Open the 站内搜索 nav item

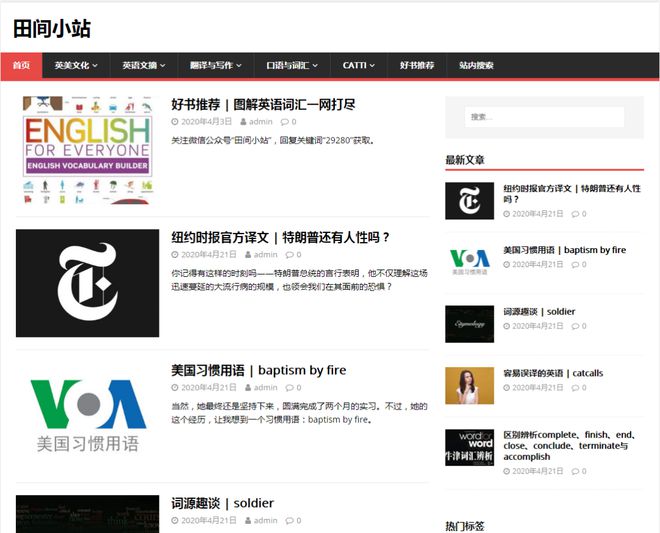[x=476, y=65]
